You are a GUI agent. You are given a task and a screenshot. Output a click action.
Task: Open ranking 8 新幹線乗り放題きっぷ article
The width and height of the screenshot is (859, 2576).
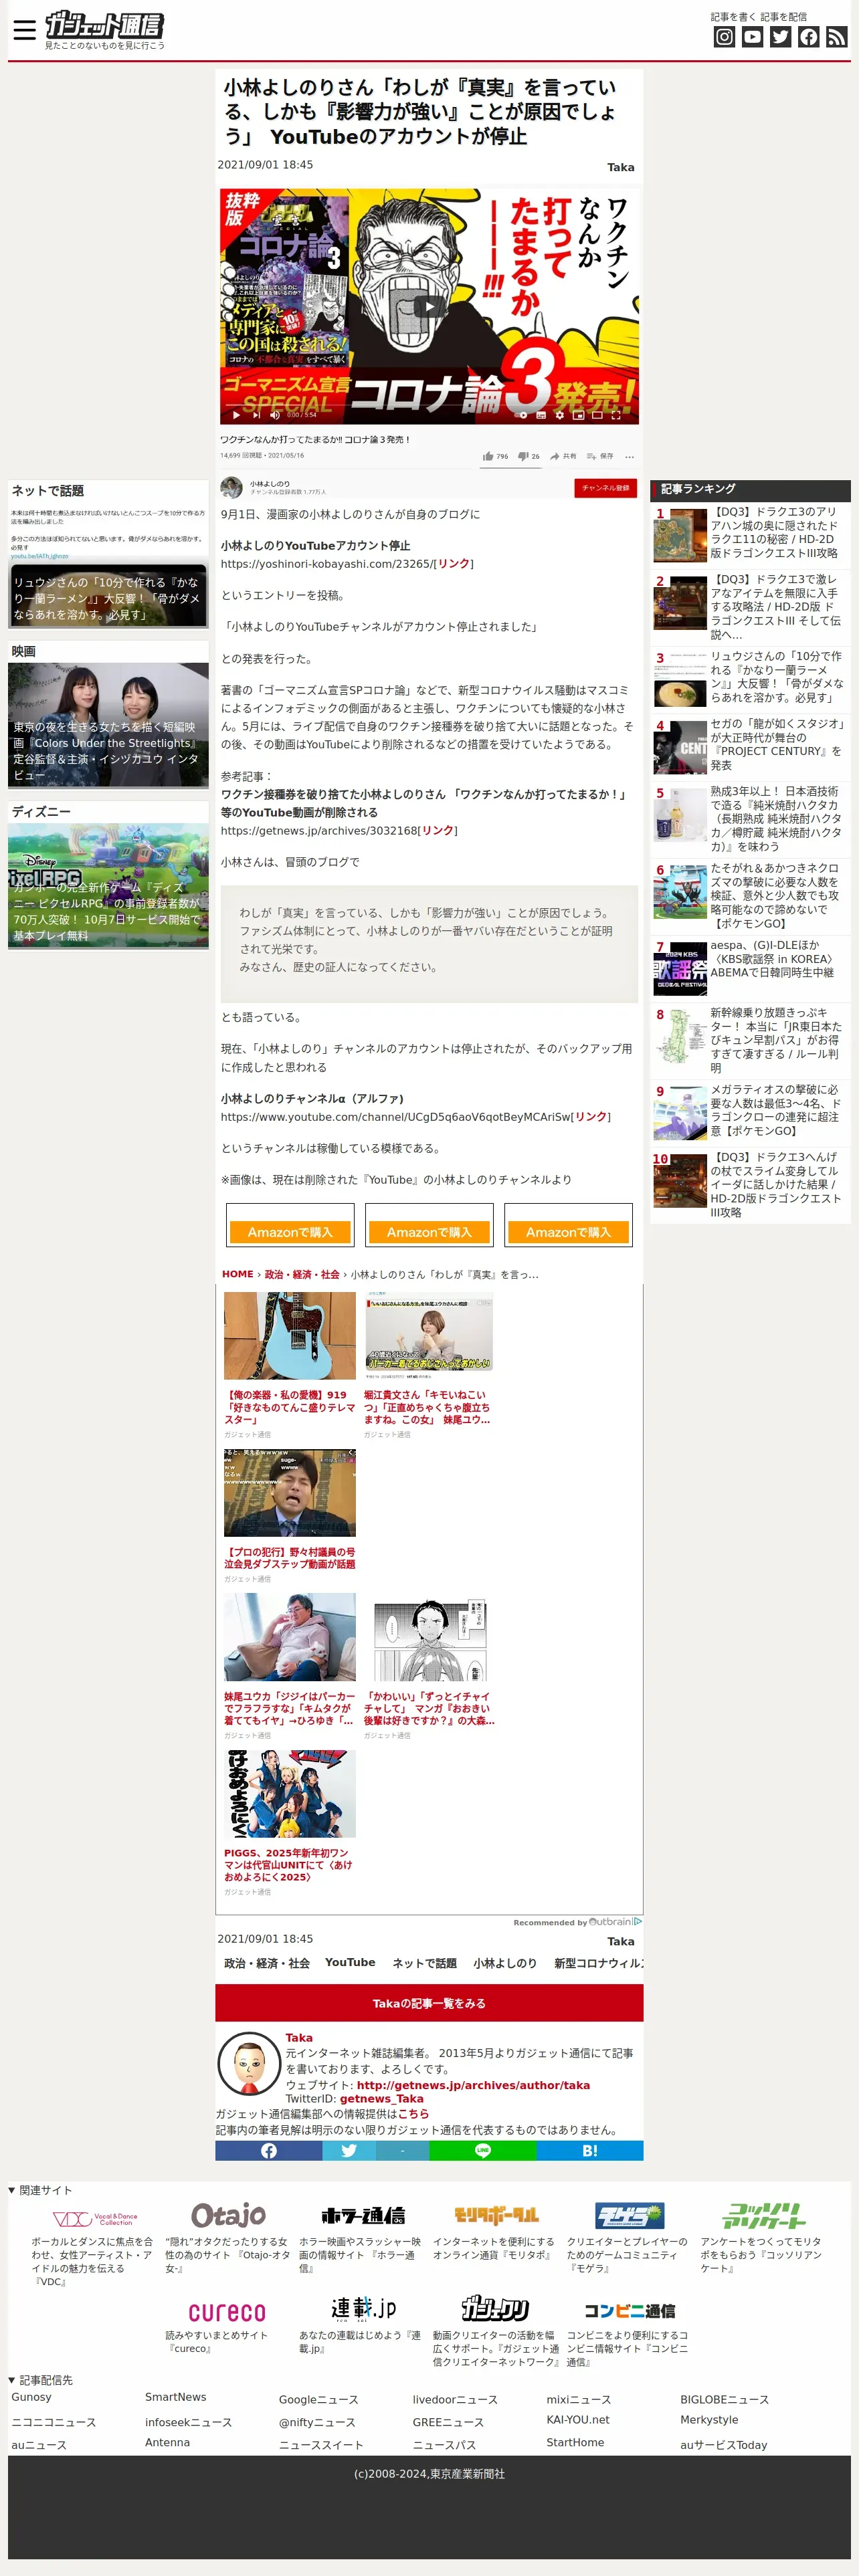(750, 1040)
